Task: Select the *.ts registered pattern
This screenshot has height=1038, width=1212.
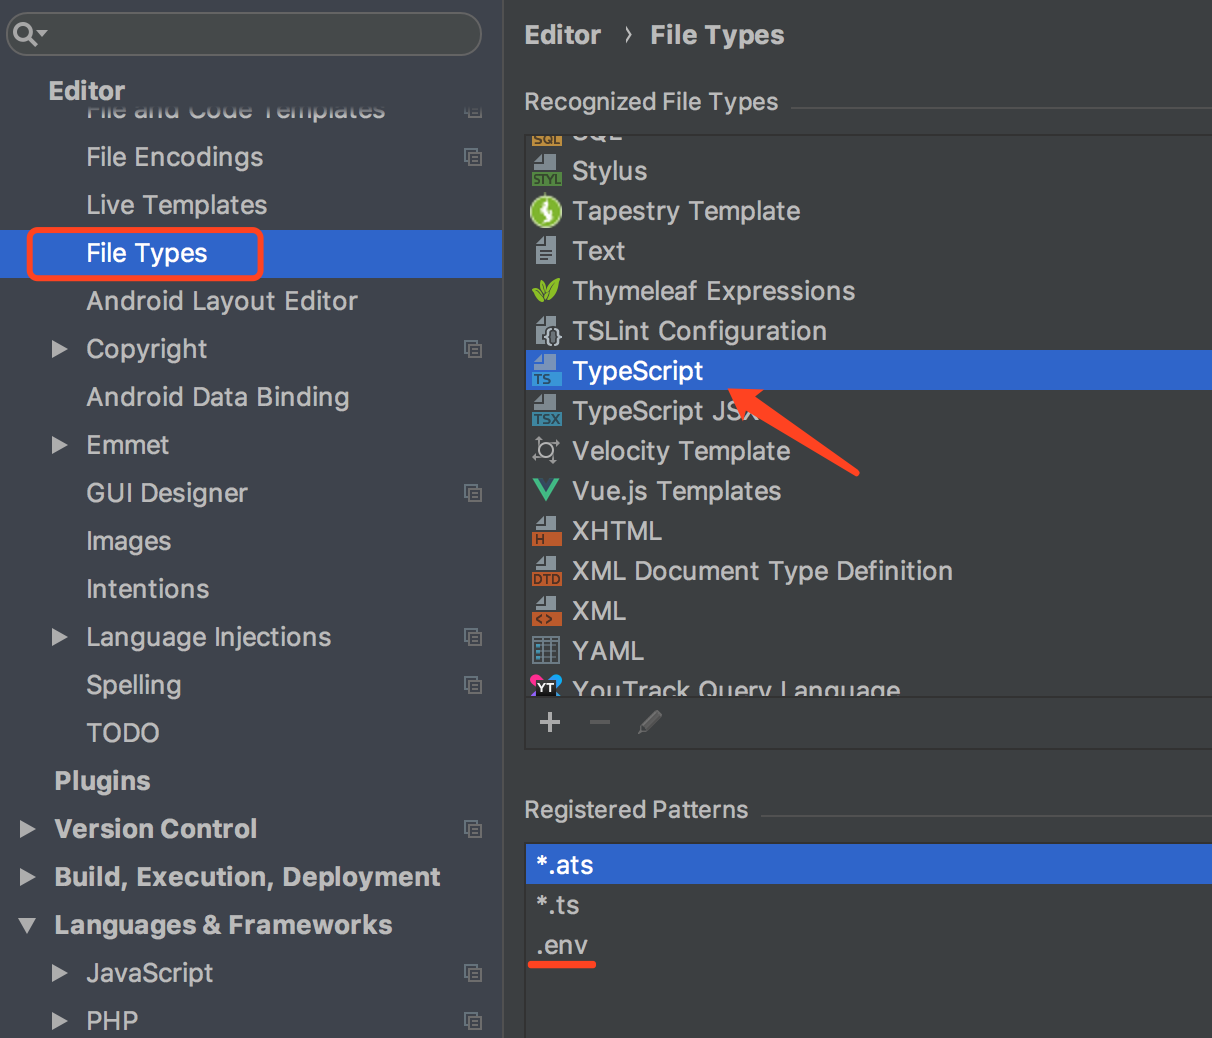Action: click(557, 904)
